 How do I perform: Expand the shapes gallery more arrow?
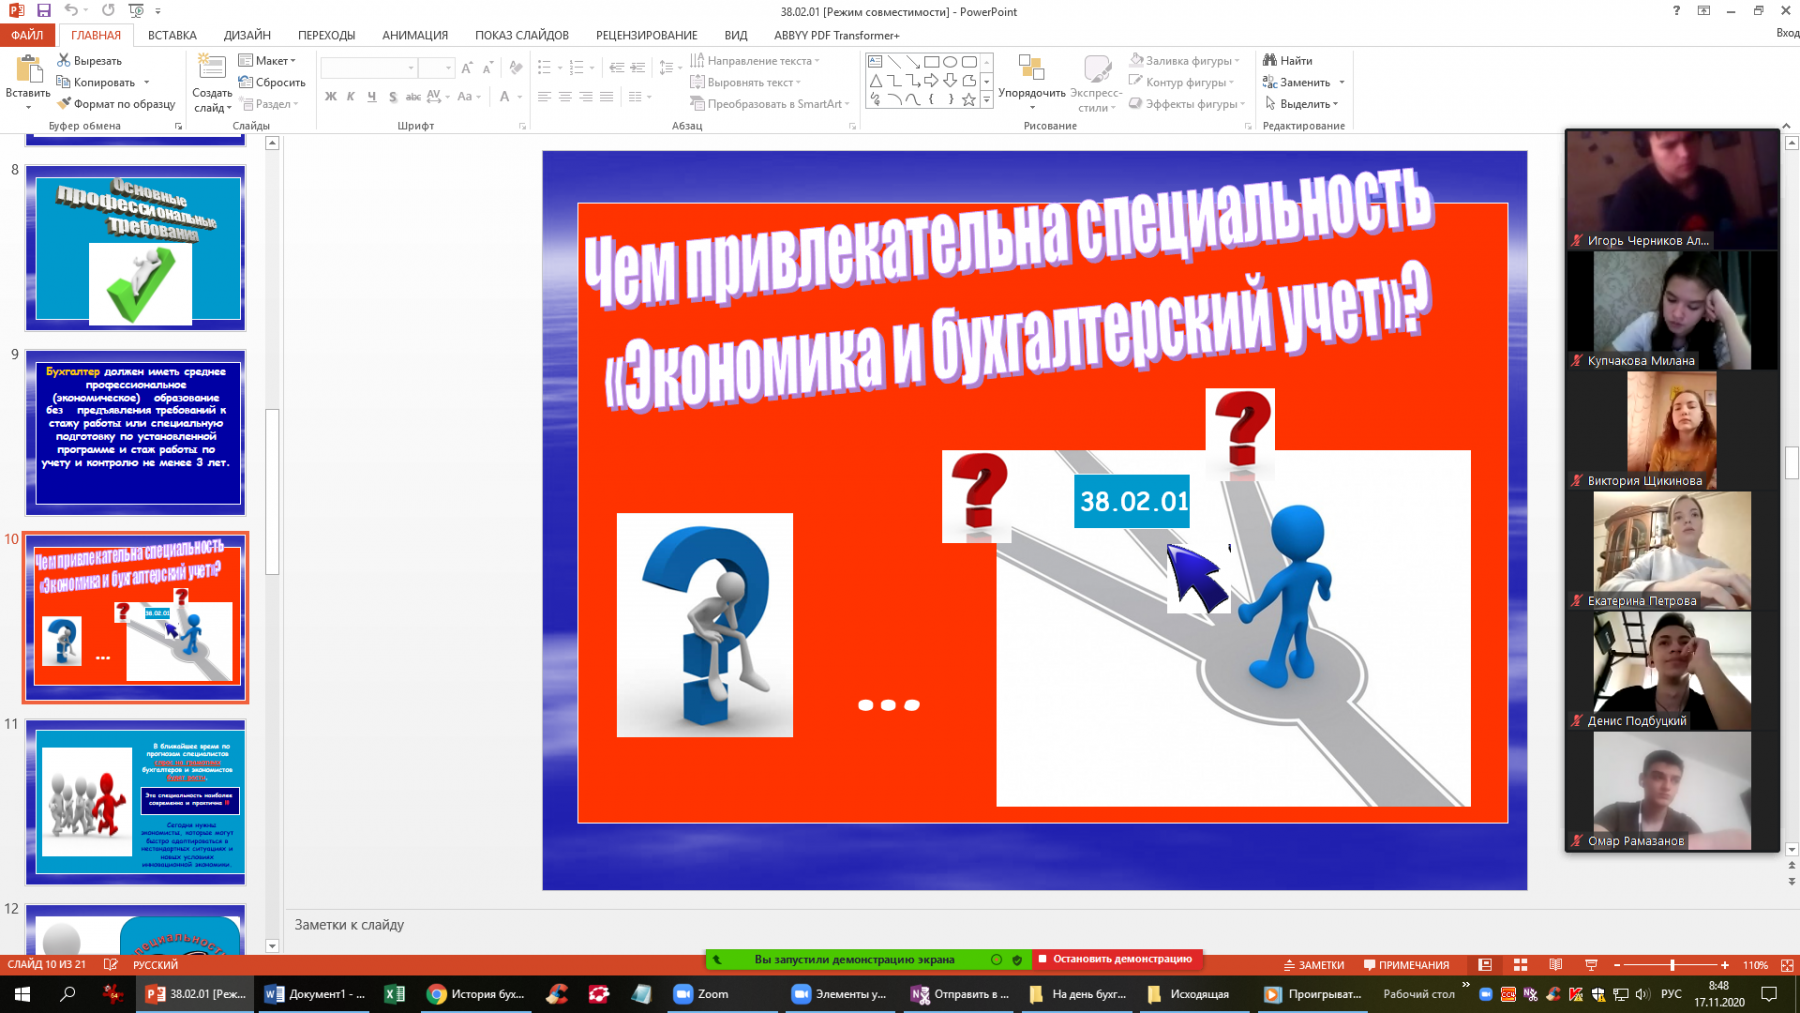987,99
